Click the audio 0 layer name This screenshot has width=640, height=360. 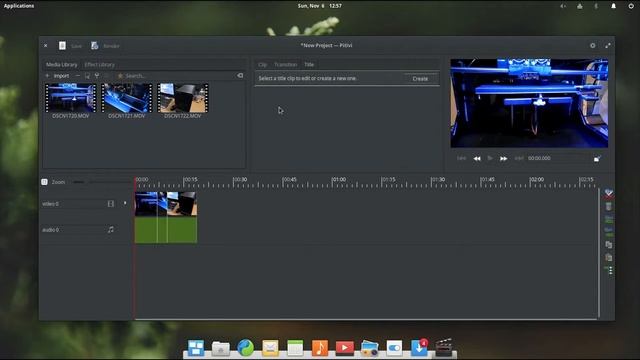coord(51,230)
